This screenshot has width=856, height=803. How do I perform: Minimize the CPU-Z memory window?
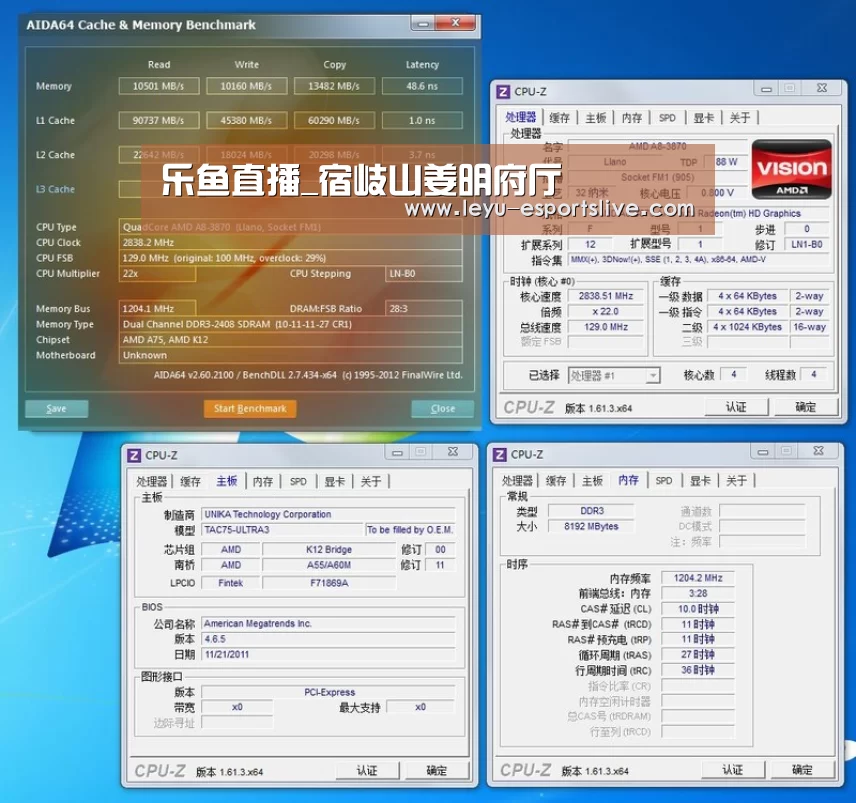[x=763, y=451]
